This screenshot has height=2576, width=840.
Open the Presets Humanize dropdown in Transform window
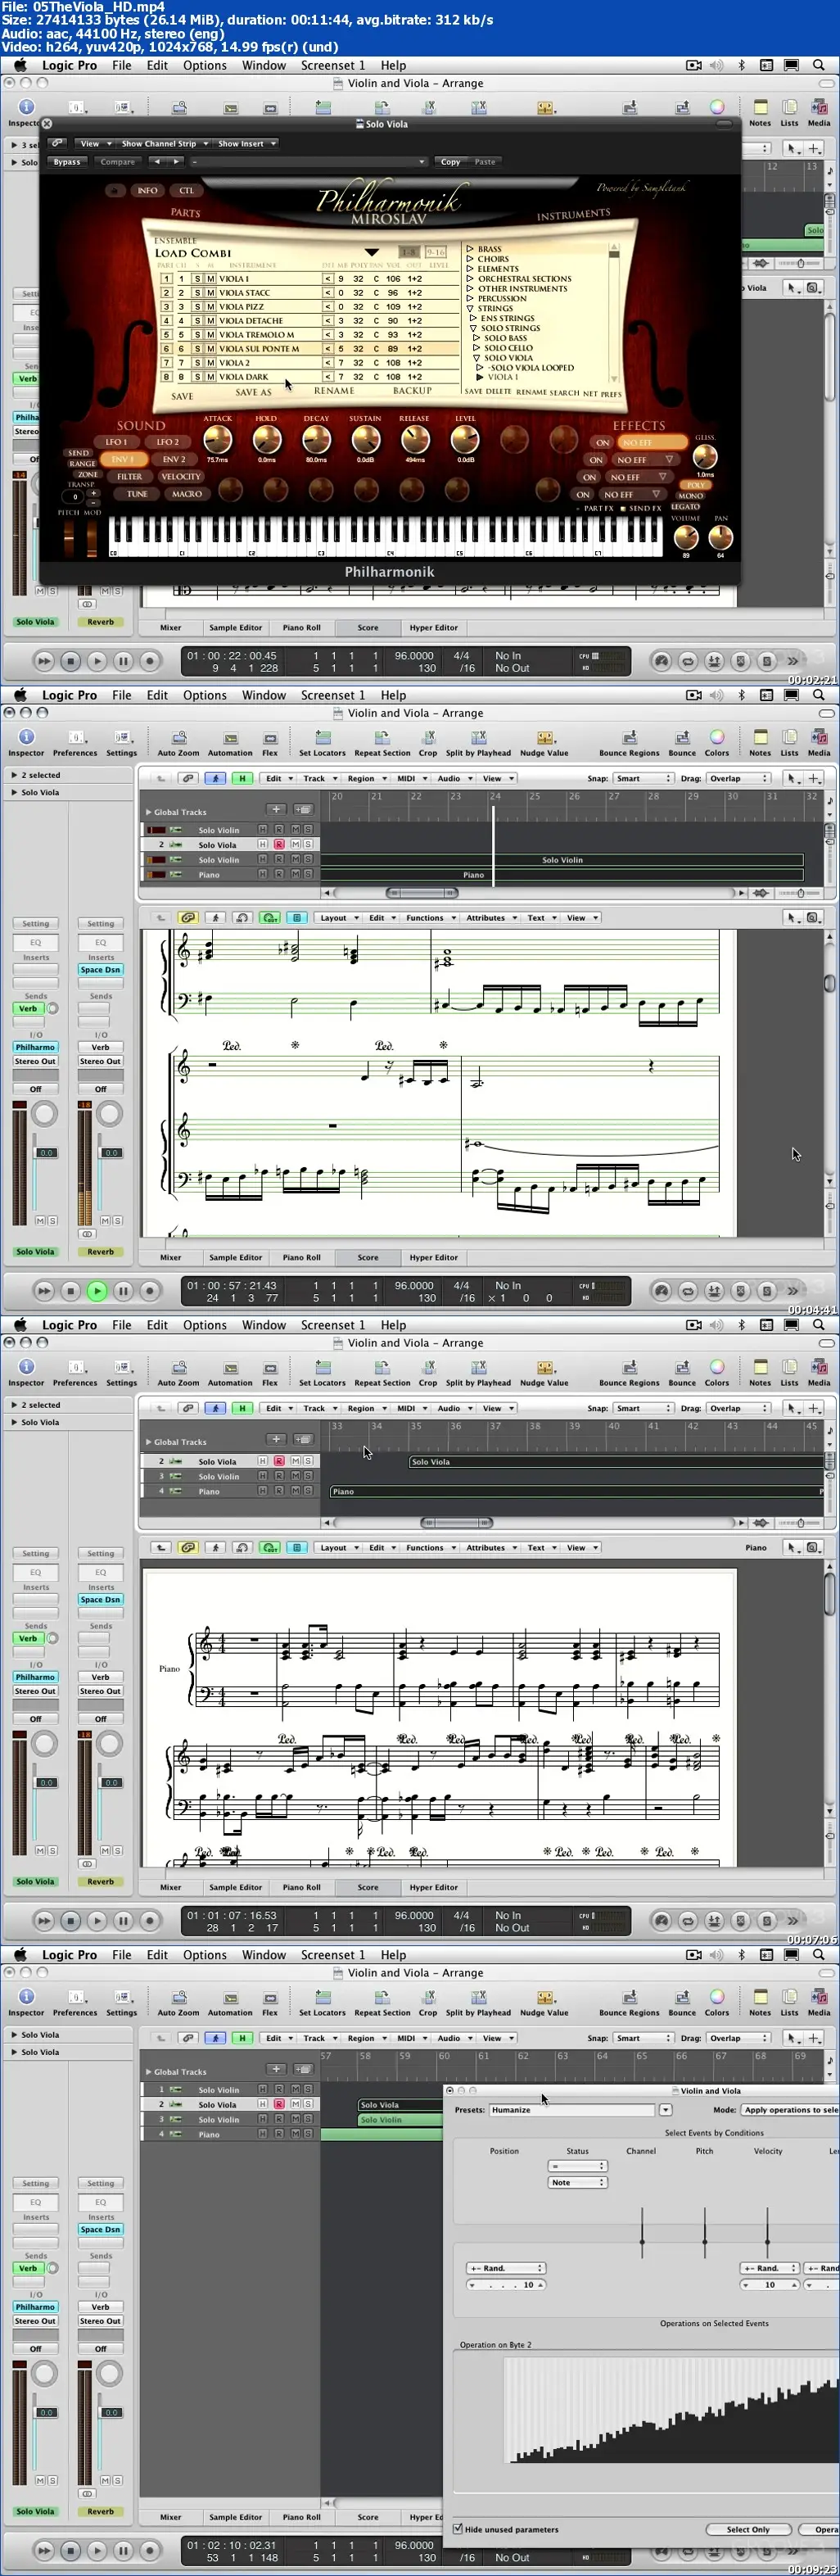pos(666,2109)
